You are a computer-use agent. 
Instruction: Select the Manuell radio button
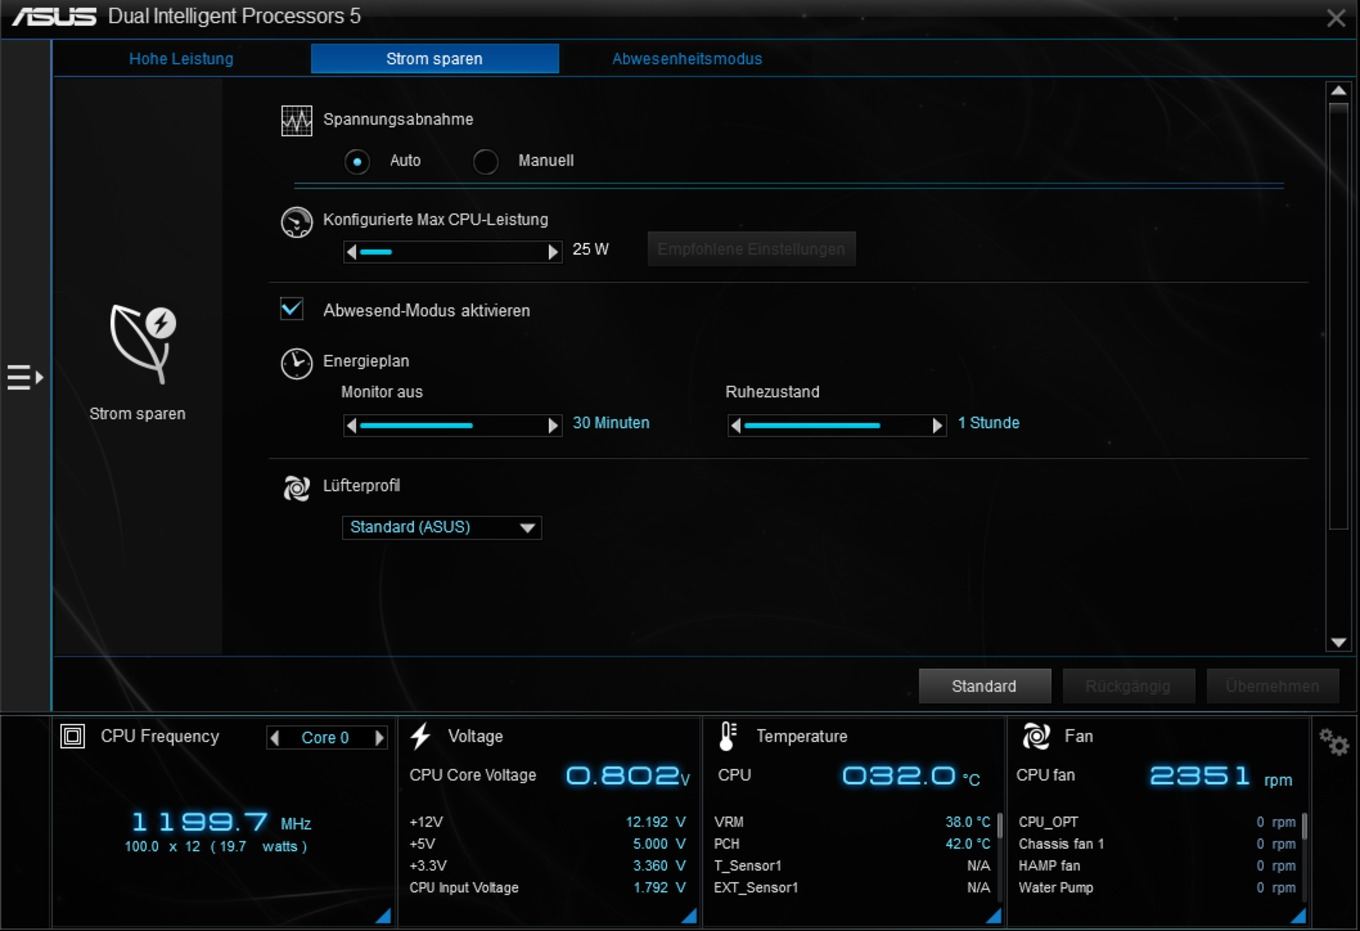pyautogui.click(x=485, y=161)
